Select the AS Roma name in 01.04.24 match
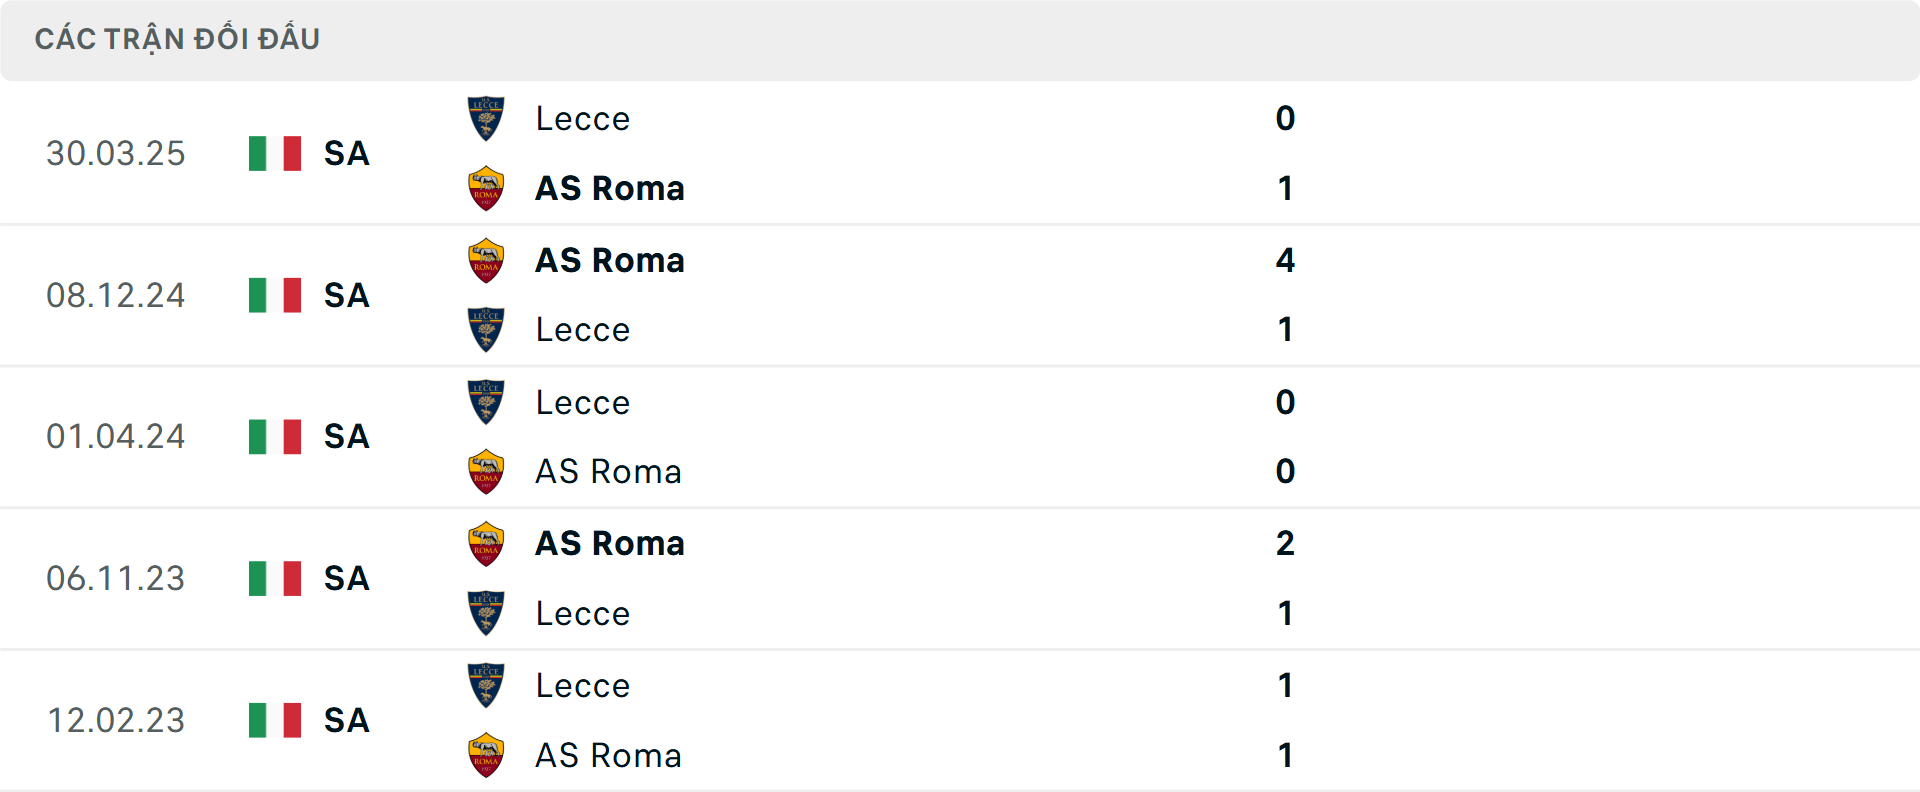The height and width of the screenshot is (792, 1920). [608, 472]
